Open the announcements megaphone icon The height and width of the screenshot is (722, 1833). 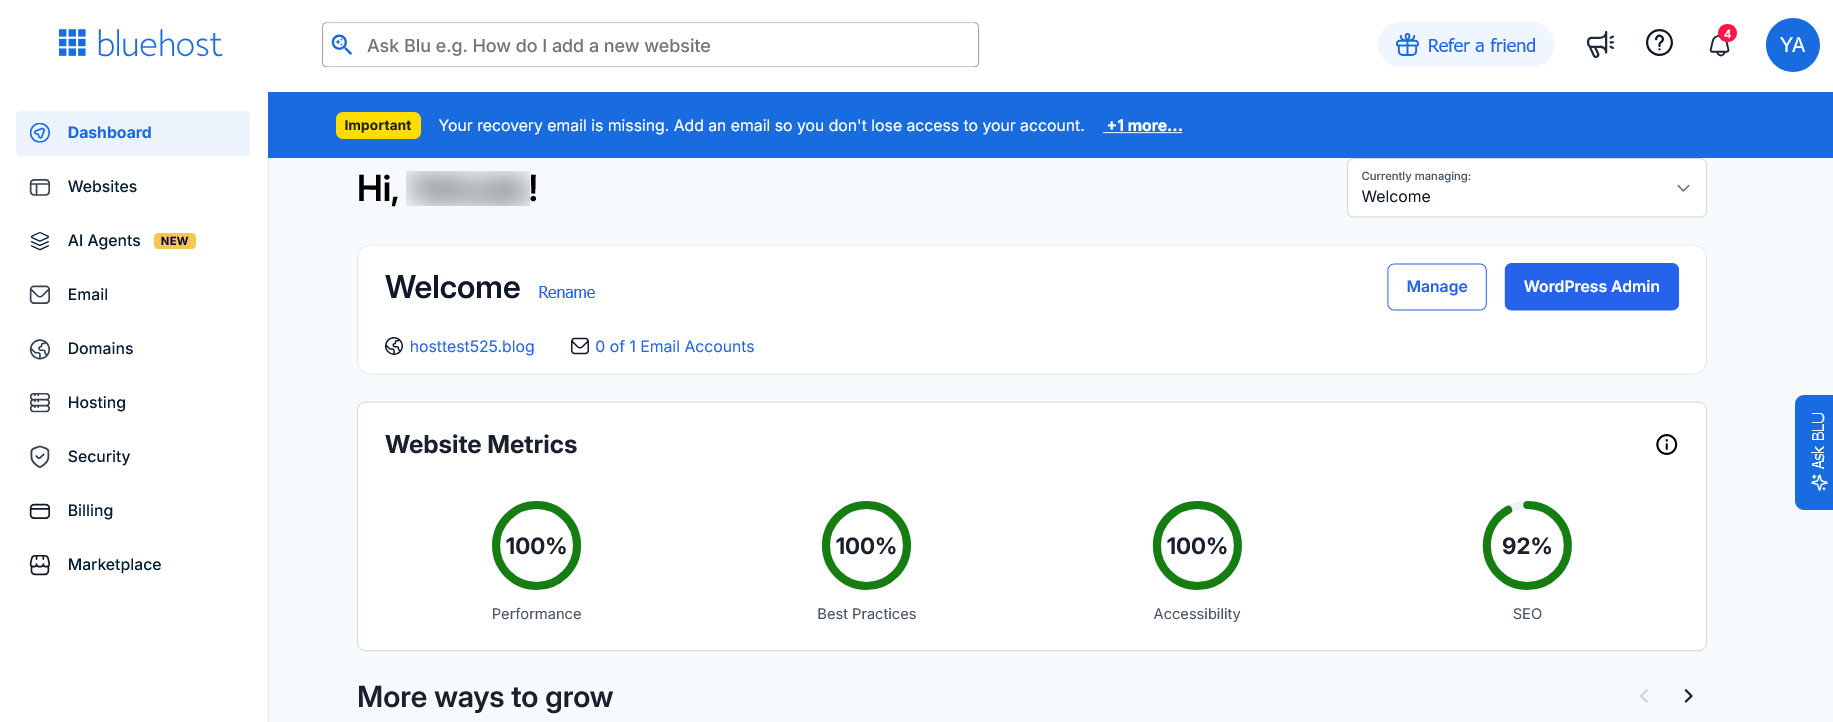coord(1600,45)
